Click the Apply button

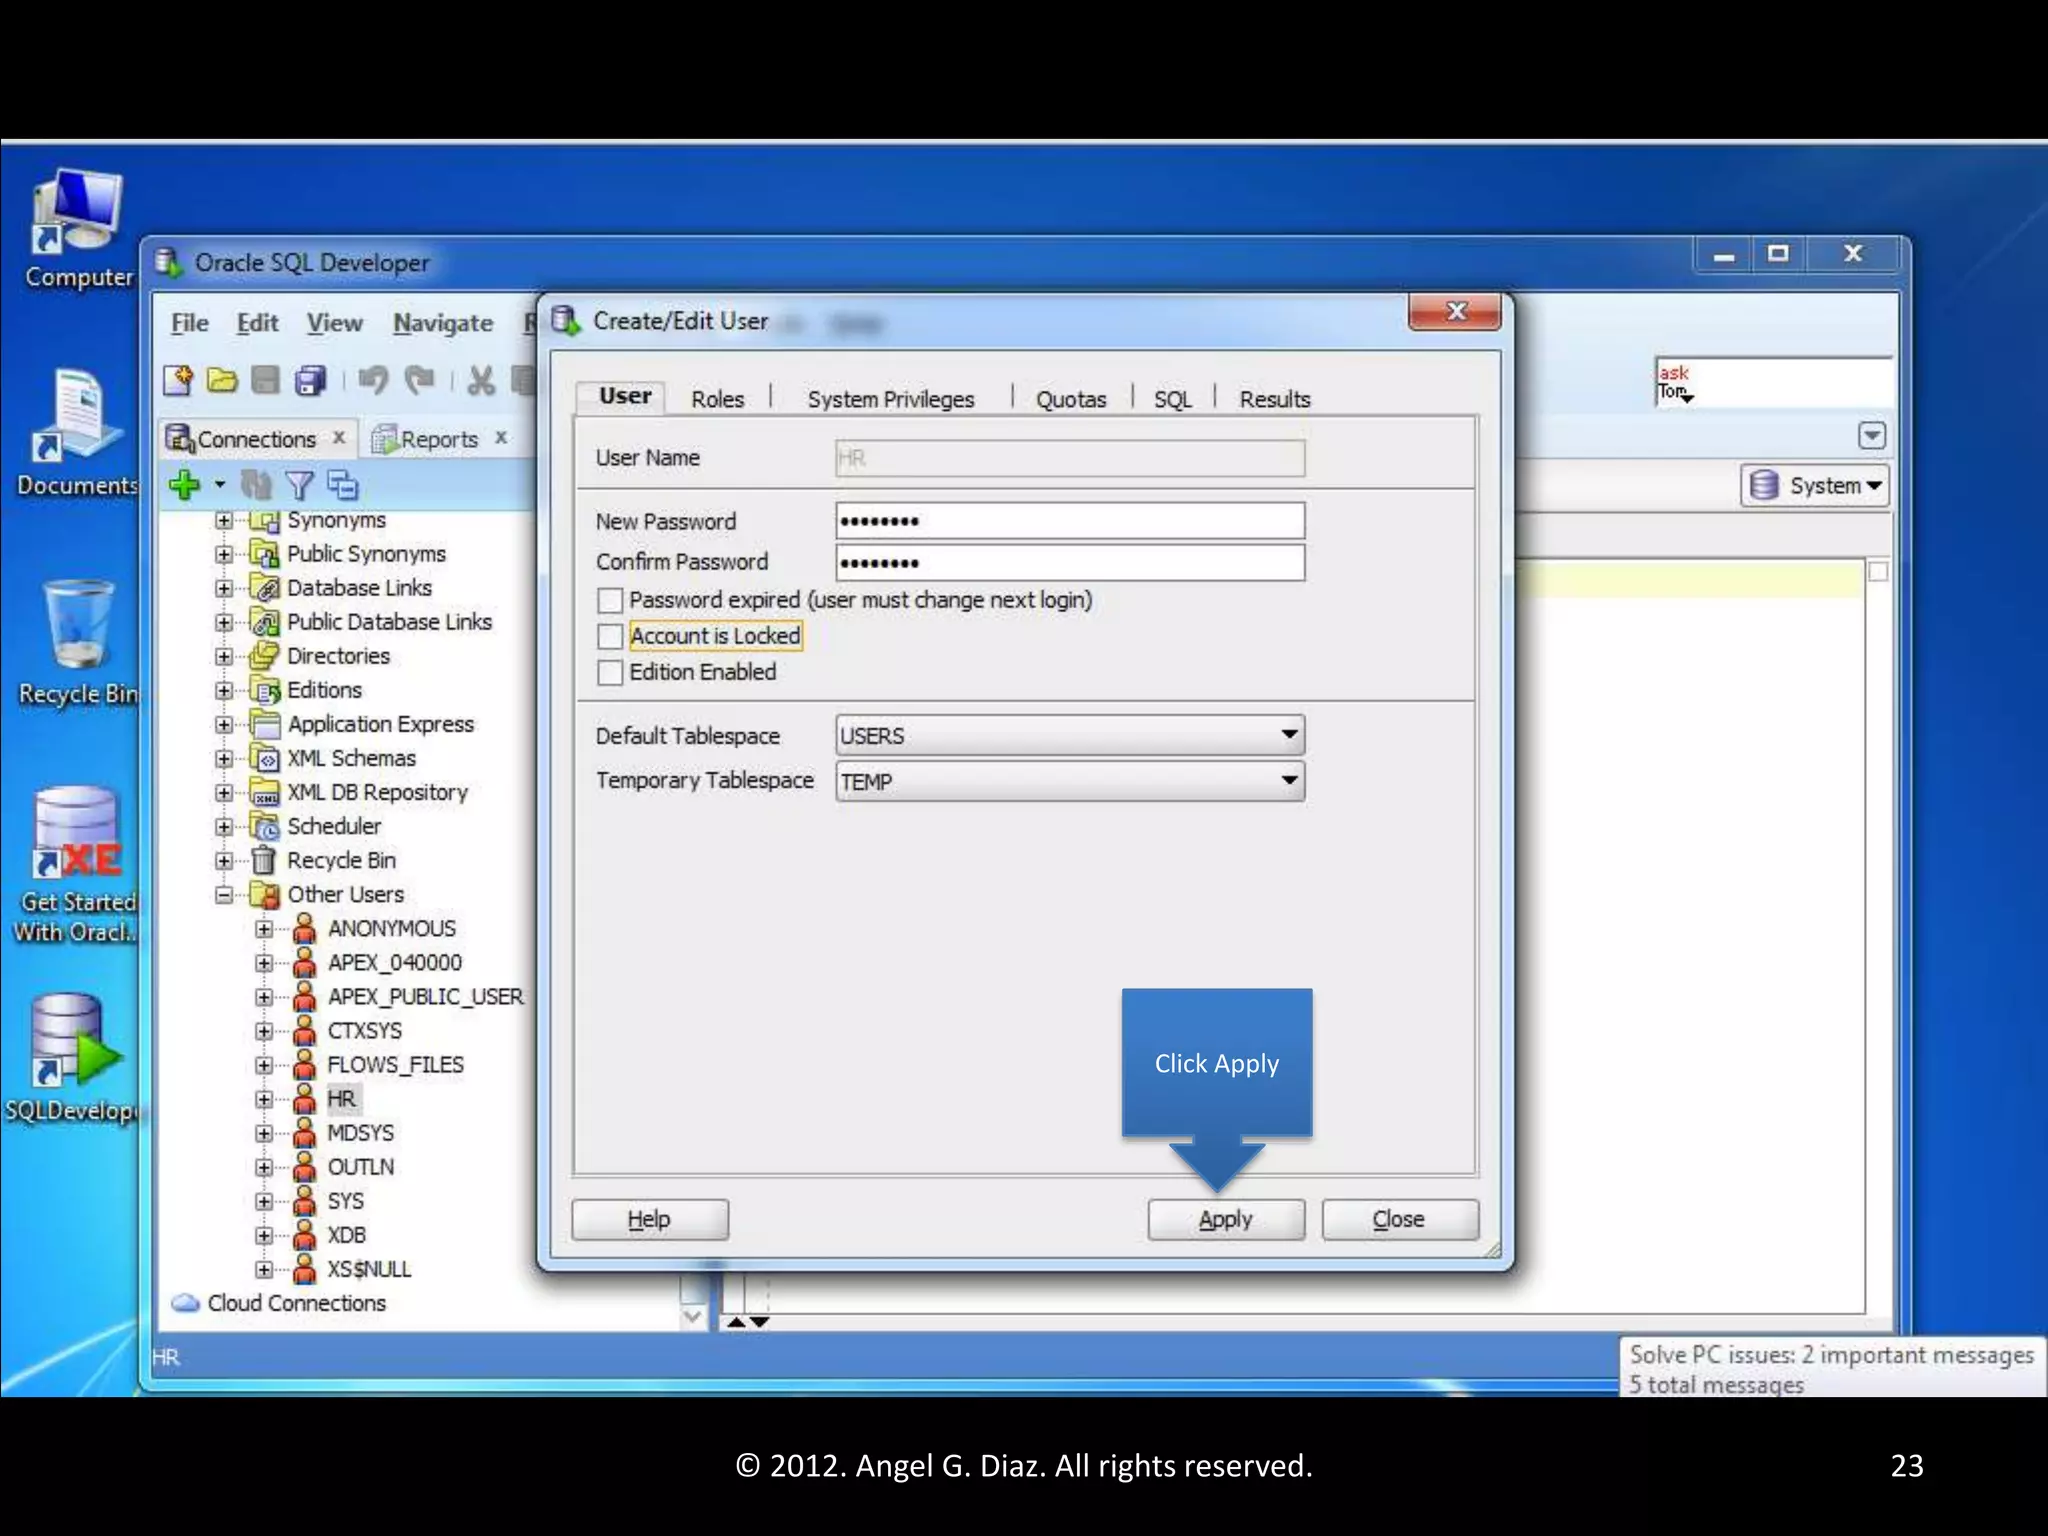click(1225, 1219)
